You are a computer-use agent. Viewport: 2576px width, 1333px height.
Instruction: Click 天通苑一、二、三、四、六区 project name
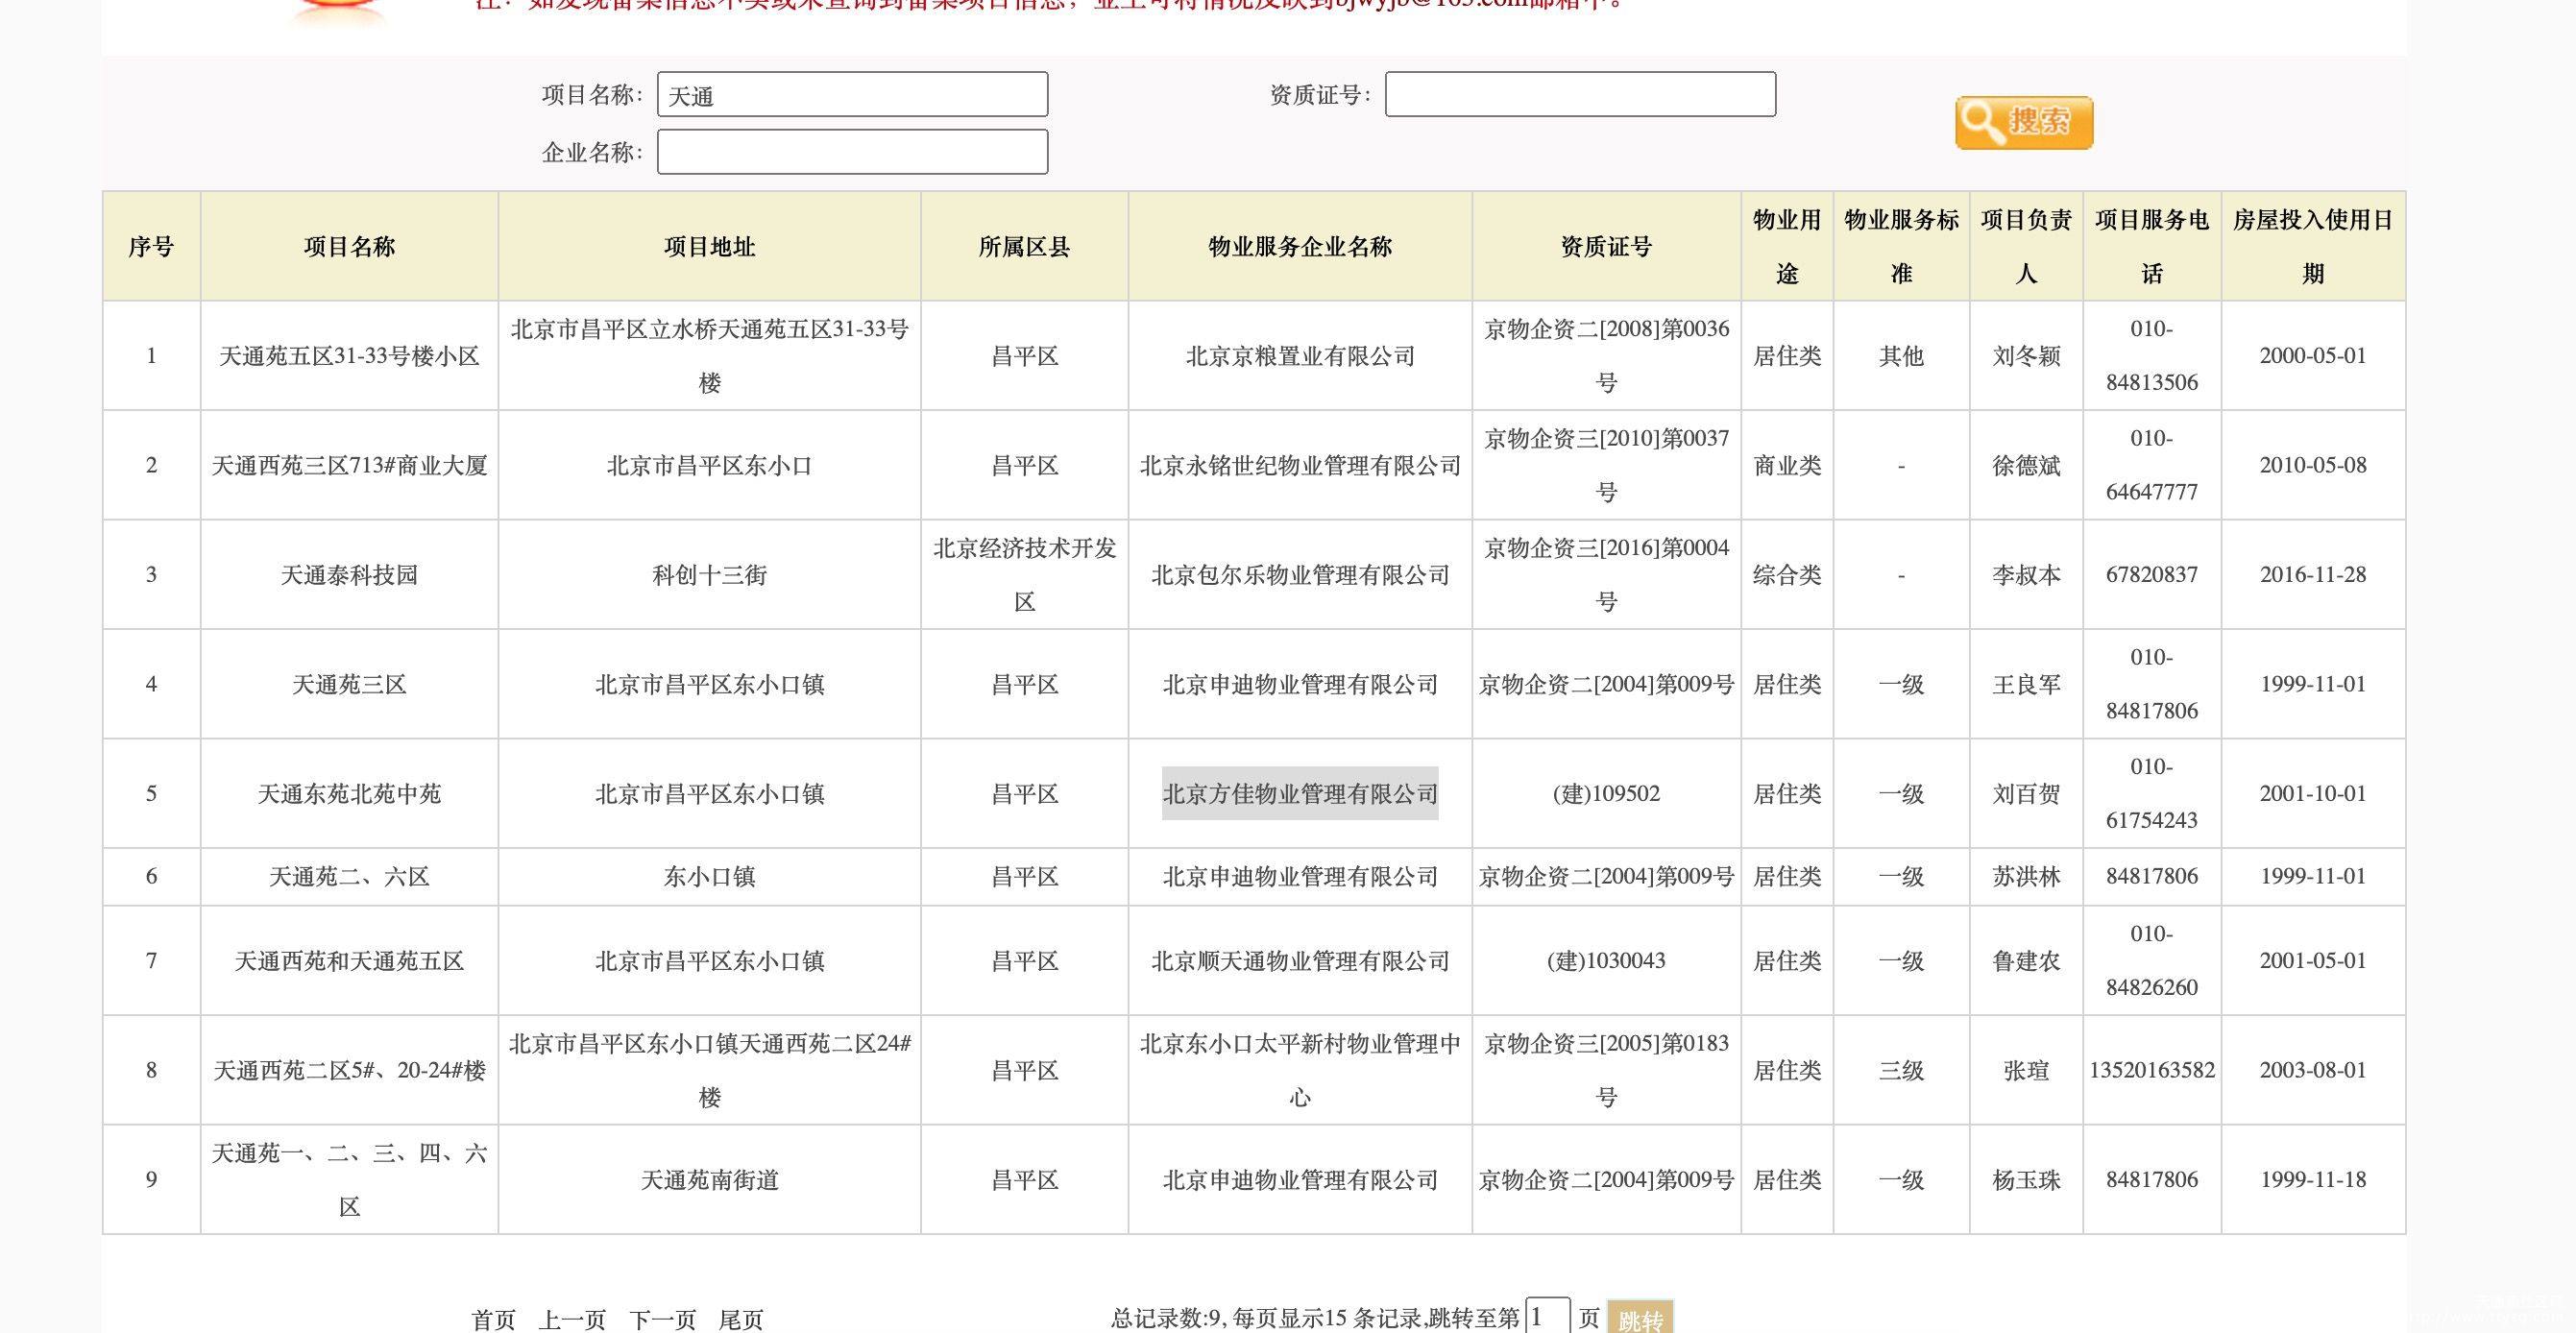(349, 1180)
